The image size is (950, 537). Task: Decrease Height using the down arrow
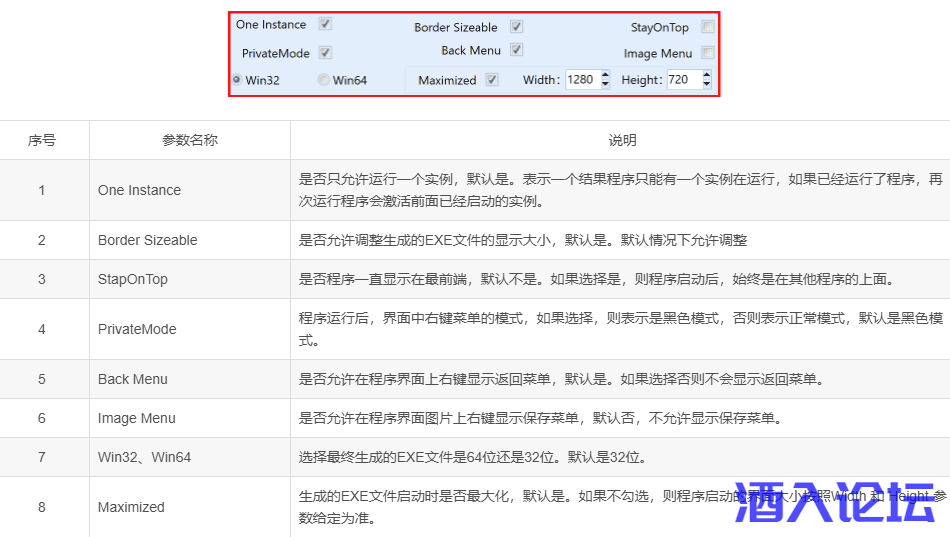(x=707, y=85)
